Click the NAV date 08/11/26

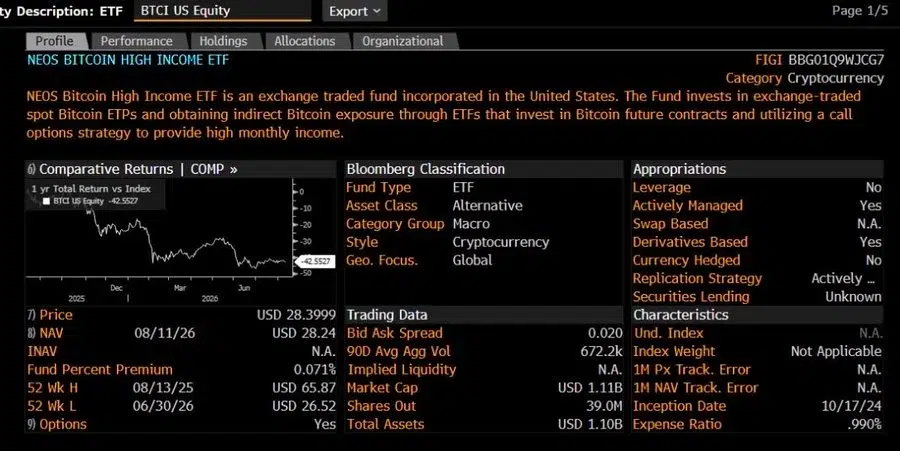tap(165, 333)
